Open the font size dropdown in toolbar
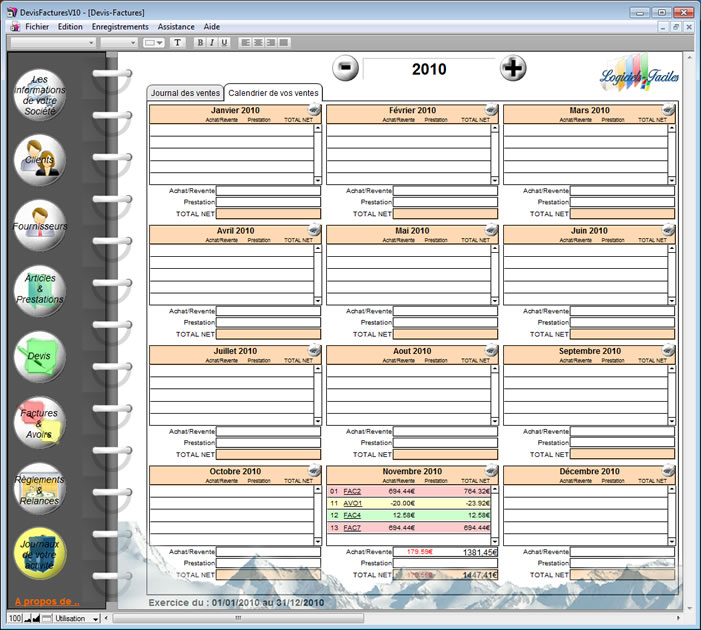The image size is (701, 630). pos(133,43)
